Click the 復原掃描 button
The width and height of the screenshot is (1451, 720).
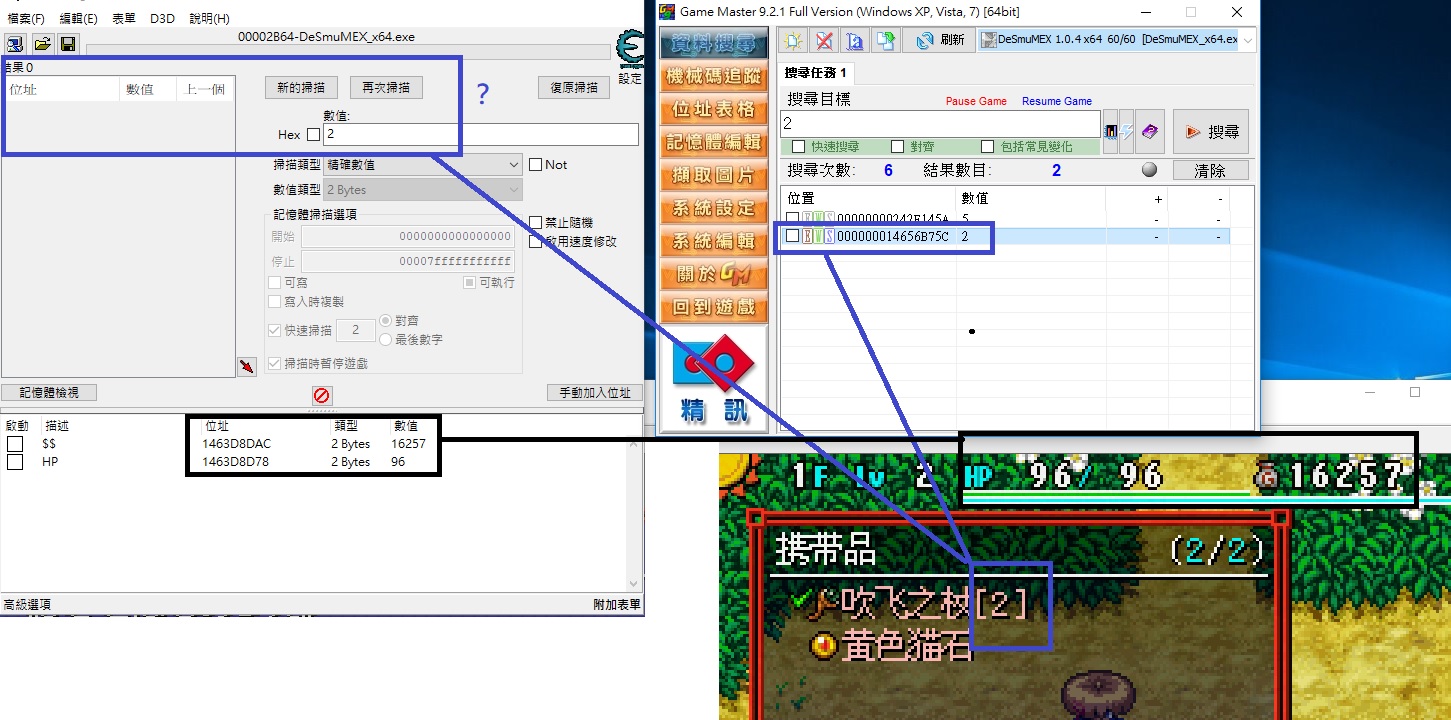574,88
